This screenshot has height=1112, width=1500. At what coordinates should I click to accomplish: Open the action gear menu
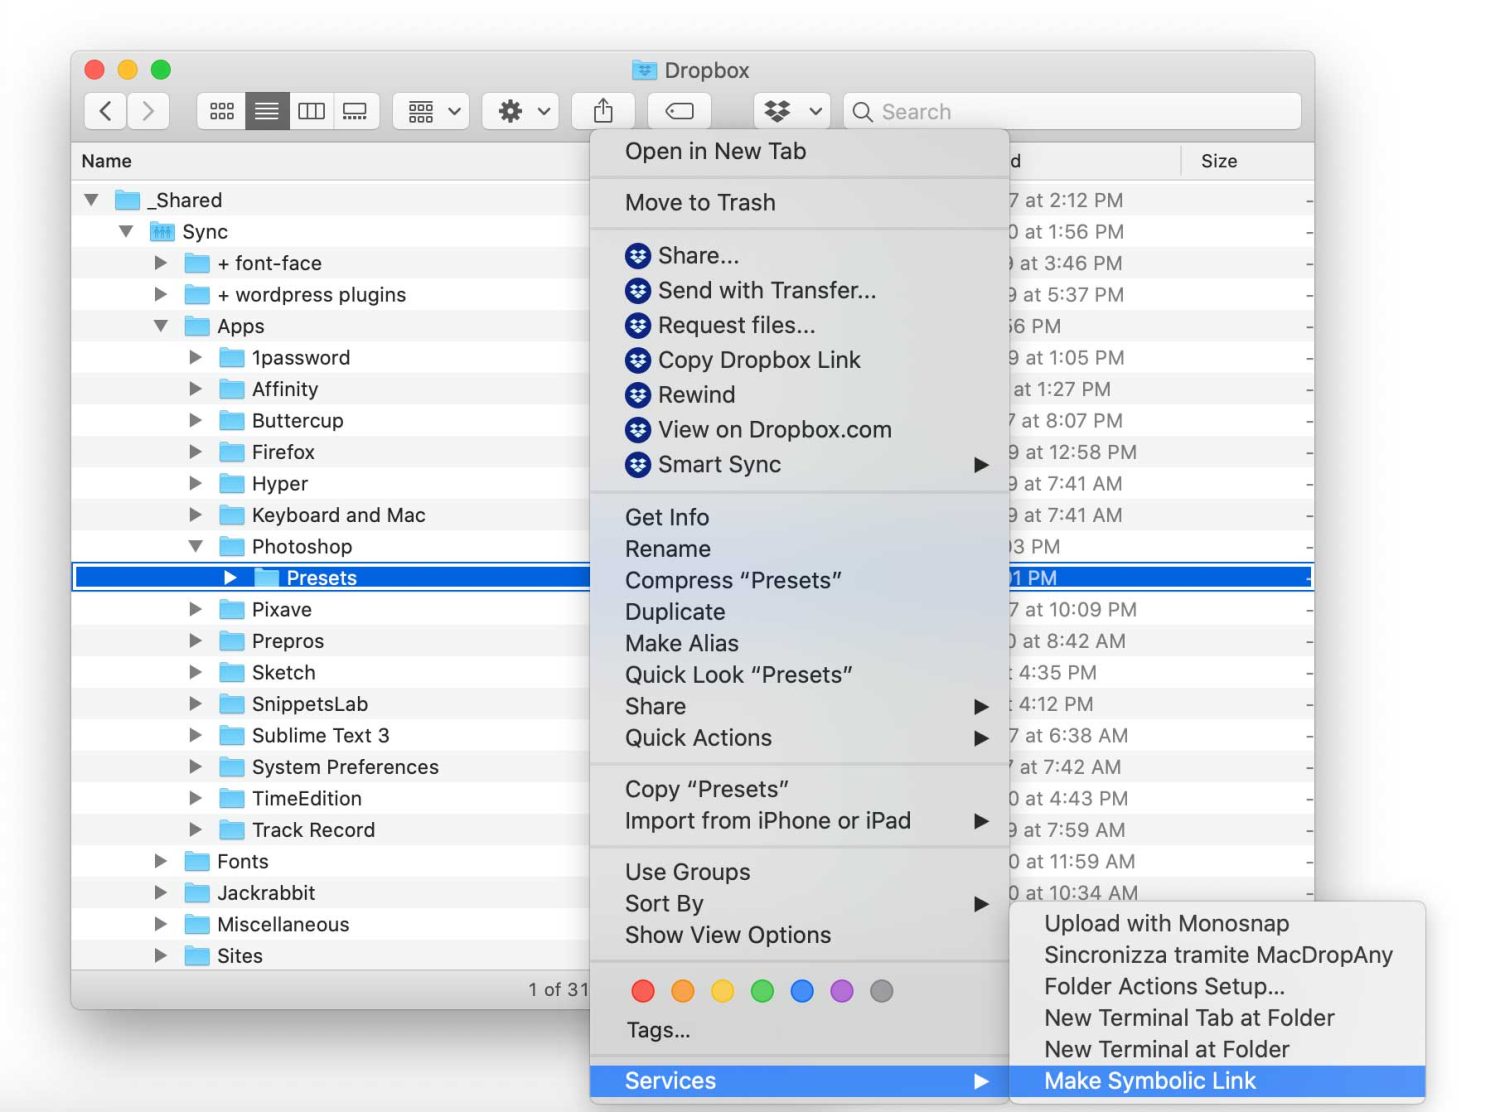(x=519, y=110)
